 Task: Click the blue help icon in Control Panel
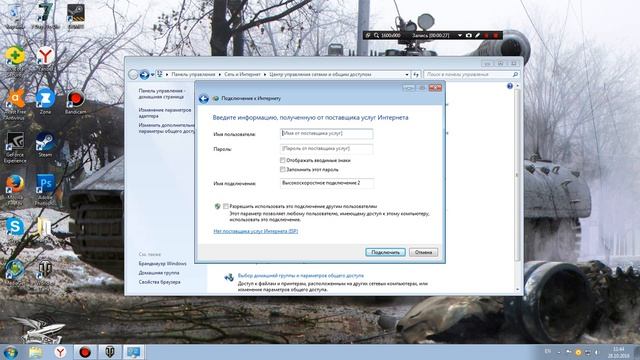point(509,86)
